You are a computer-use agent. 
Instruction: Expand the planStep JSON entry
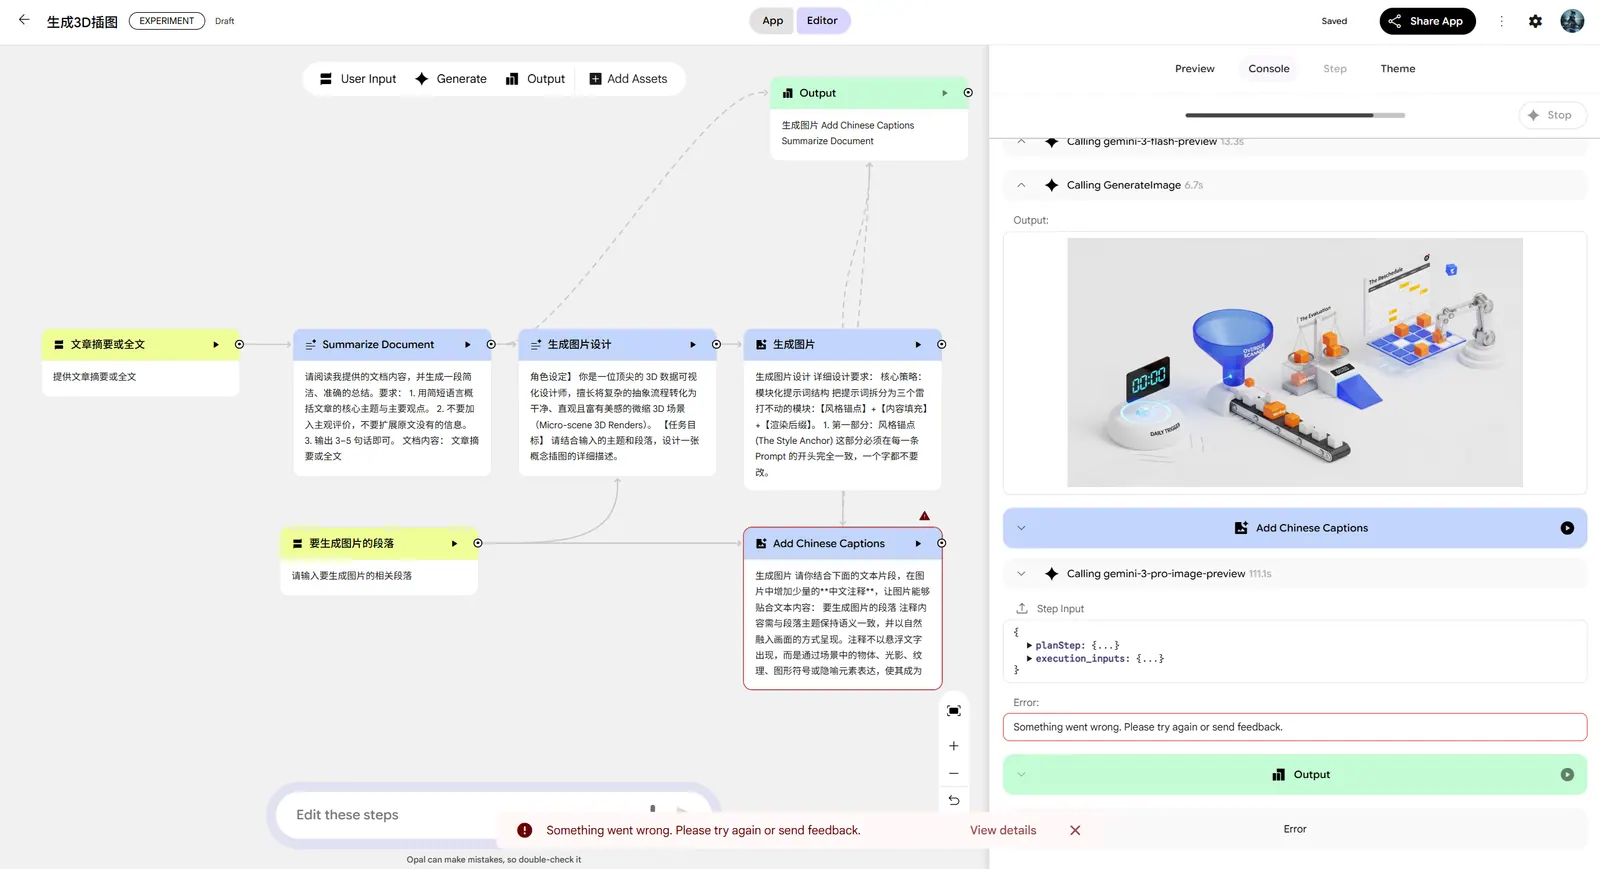coord(1029,646)
